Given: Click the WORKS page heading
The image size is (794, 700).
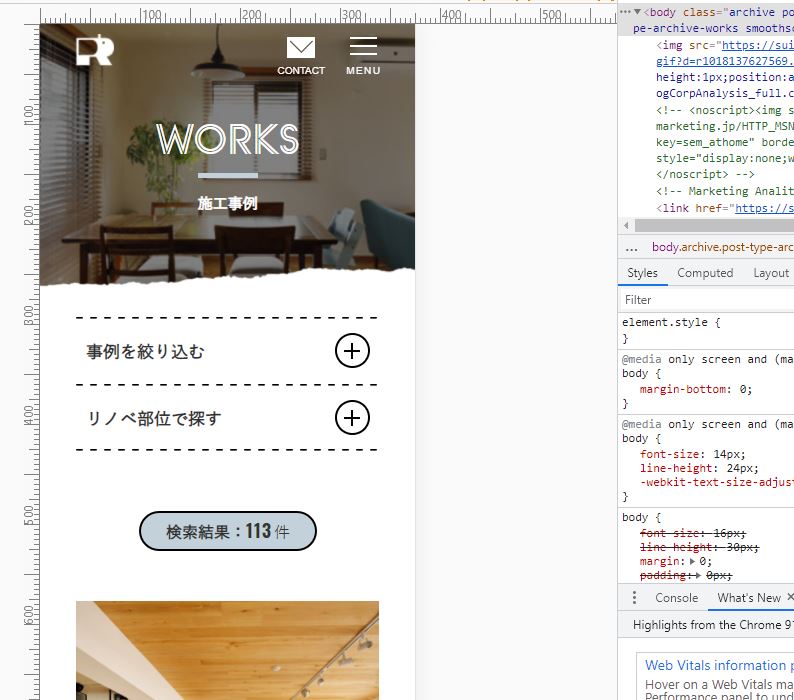Looking at the screenshot, I should [x=227, y=138].
